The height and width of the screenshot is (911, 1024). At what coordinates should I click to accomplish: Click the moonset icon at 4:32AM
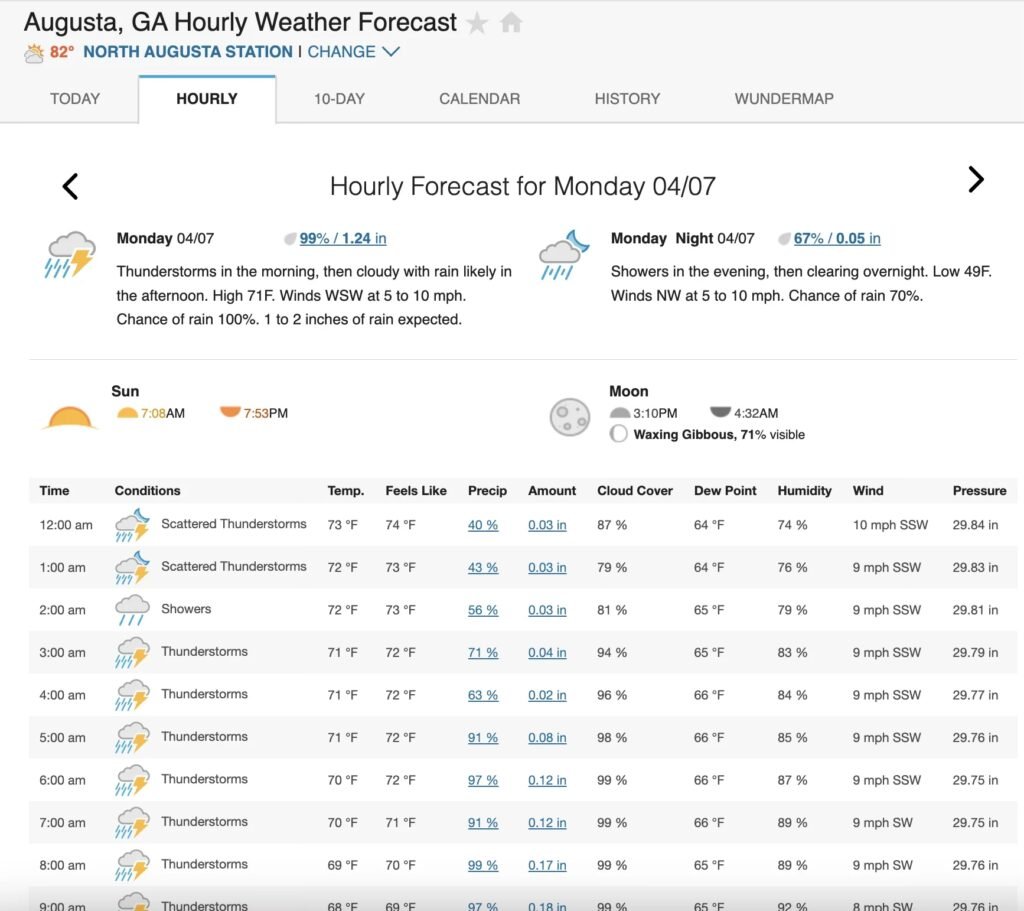[x=720, y=412]
